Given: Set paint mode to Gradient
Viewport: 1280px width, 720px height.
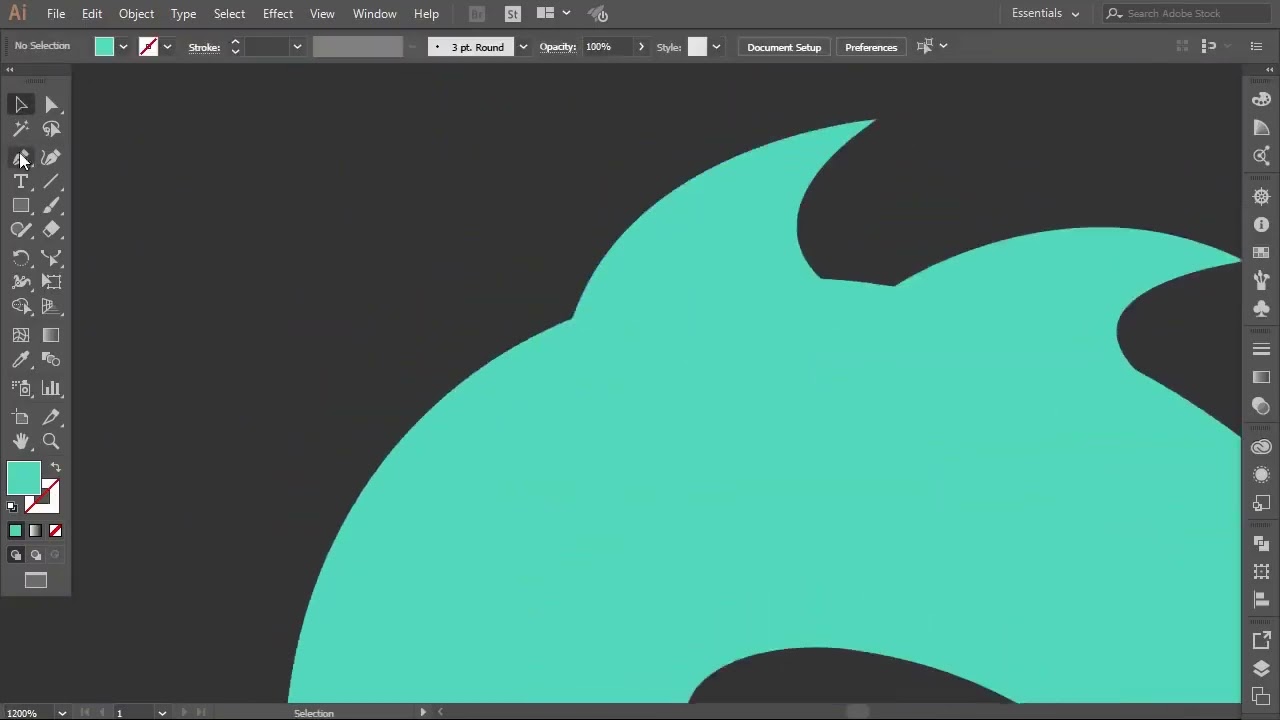Looking at the screenshot, I should point(35,531).
